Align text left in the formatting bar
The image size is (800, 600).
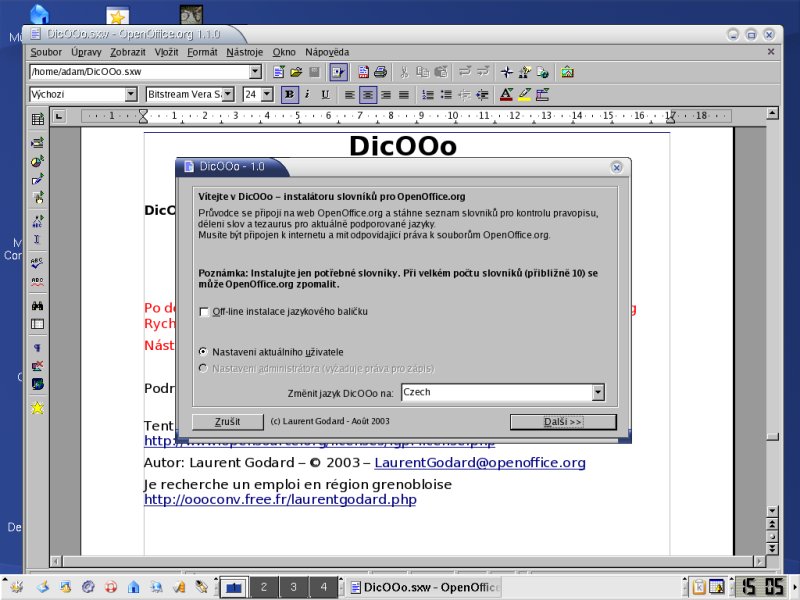pyautogui.click(x=349, y=94)
